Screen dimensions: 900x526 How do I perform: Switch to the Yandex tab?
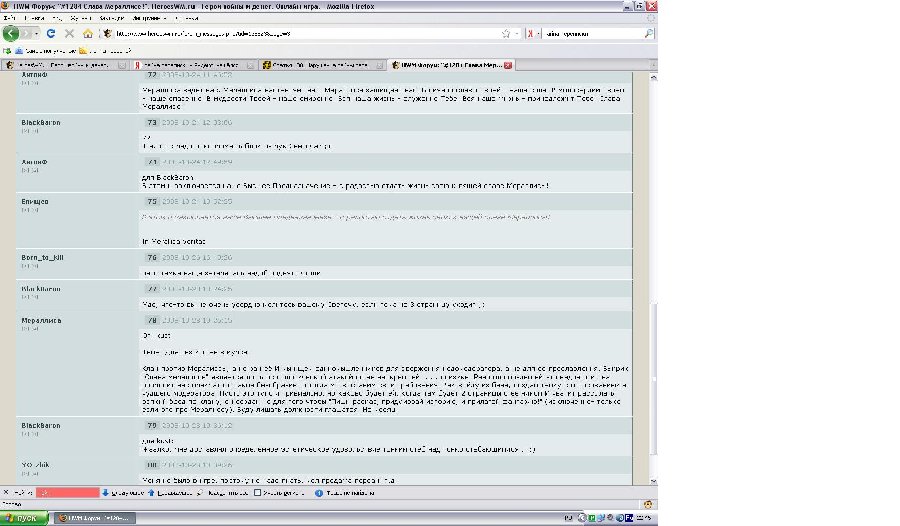190,65
